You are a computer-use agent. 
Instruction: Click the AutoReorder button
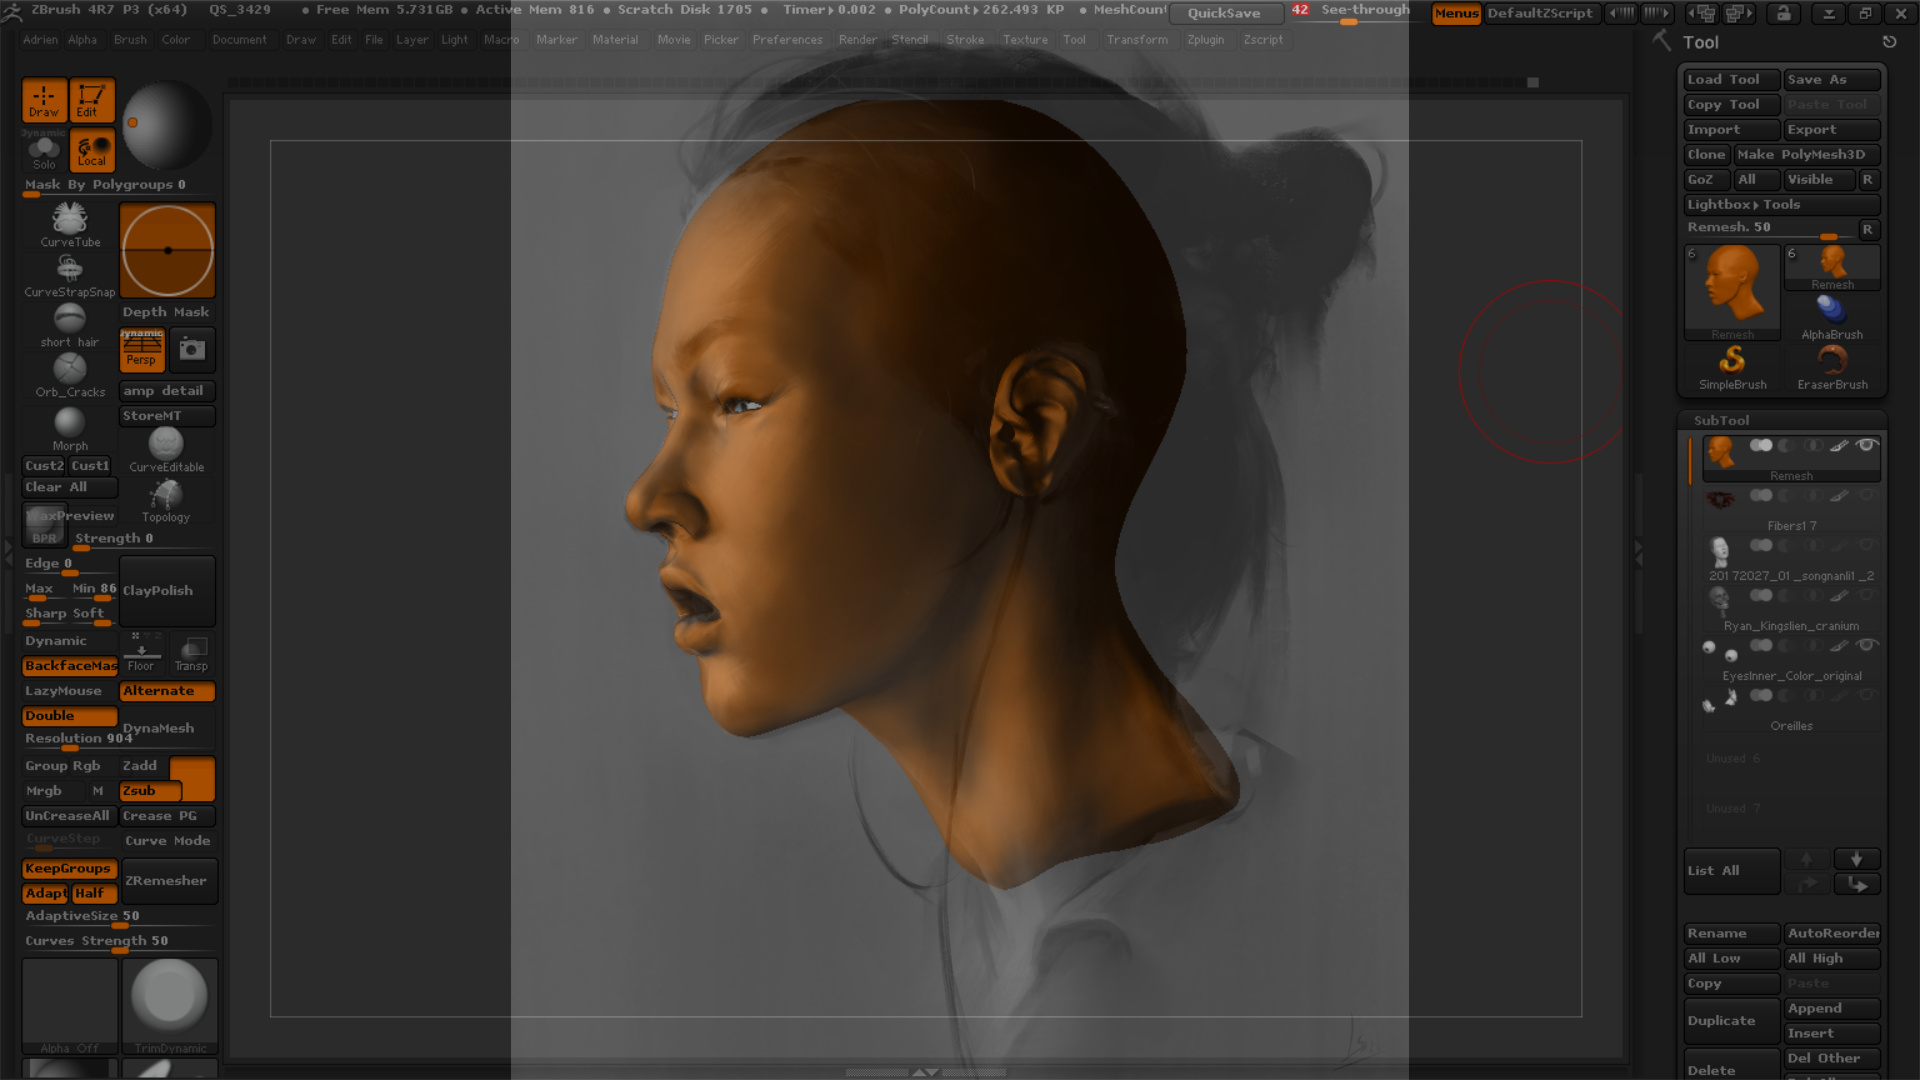point(1832,933)
